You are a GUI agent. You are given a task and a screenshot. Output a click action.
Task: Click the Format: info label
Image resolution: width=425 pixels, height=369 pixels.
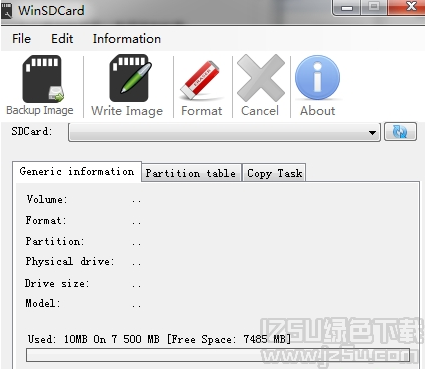point(46,220)
